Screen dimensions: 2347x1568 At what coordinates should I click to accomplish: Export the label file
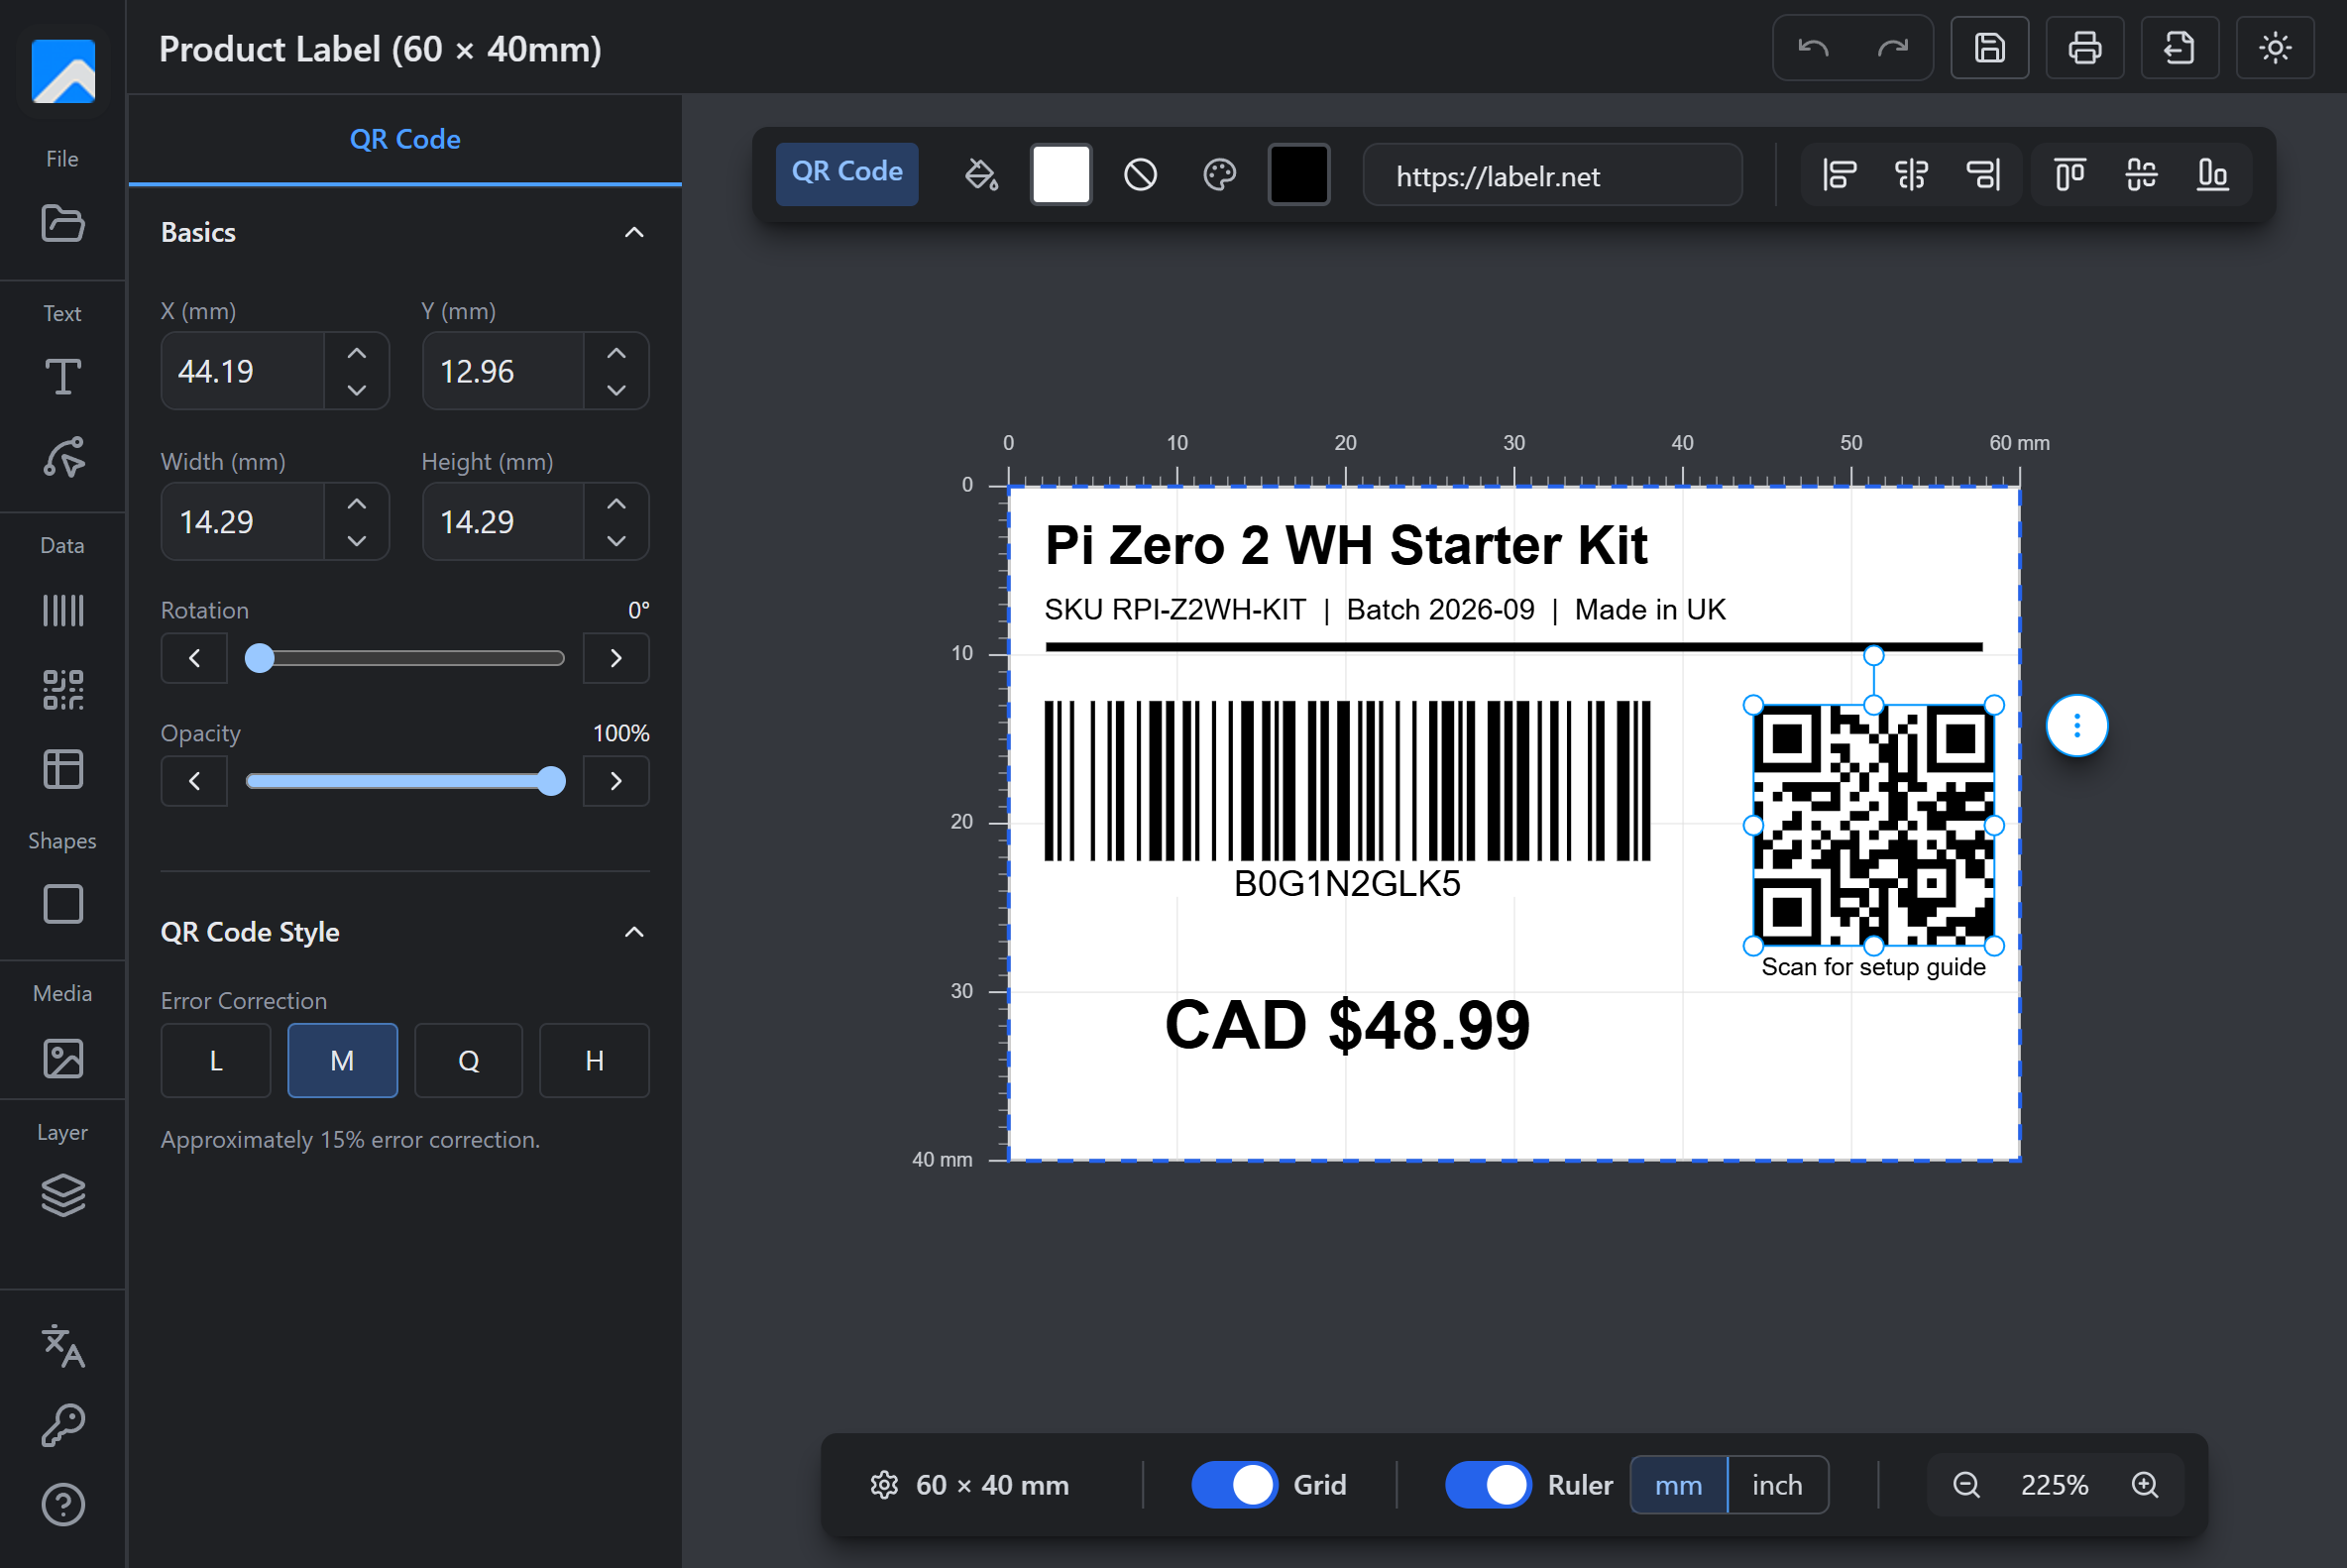tap(2179, 48)
